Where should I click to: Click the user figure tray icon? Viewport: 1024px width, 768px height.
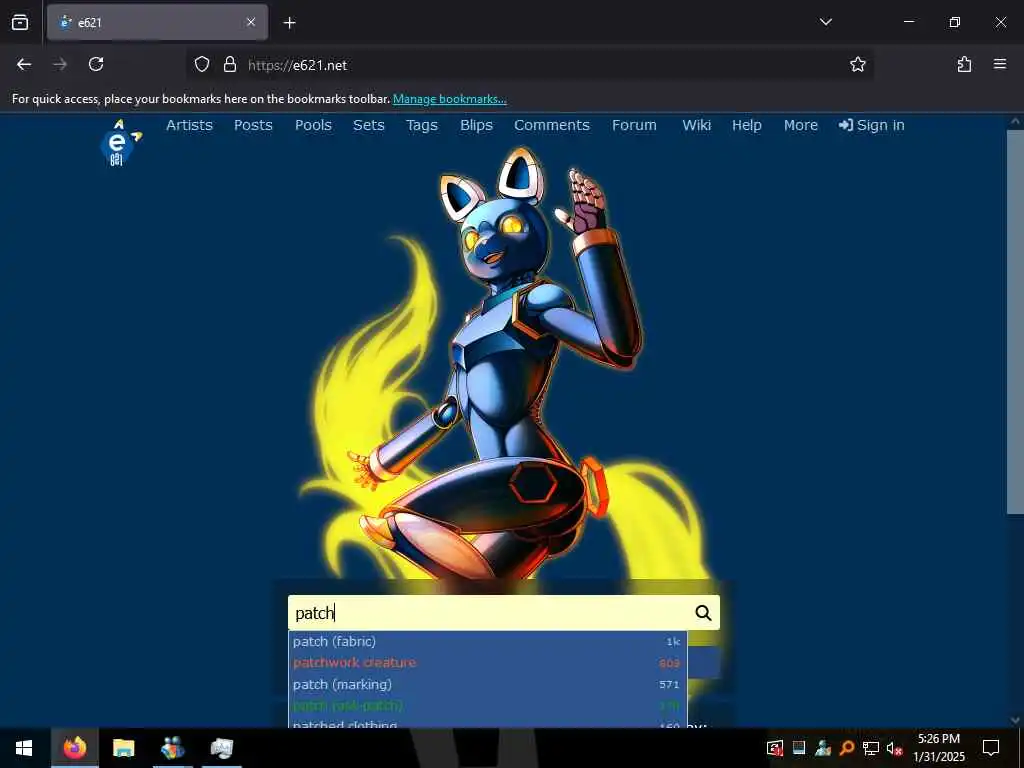point(823,748)
